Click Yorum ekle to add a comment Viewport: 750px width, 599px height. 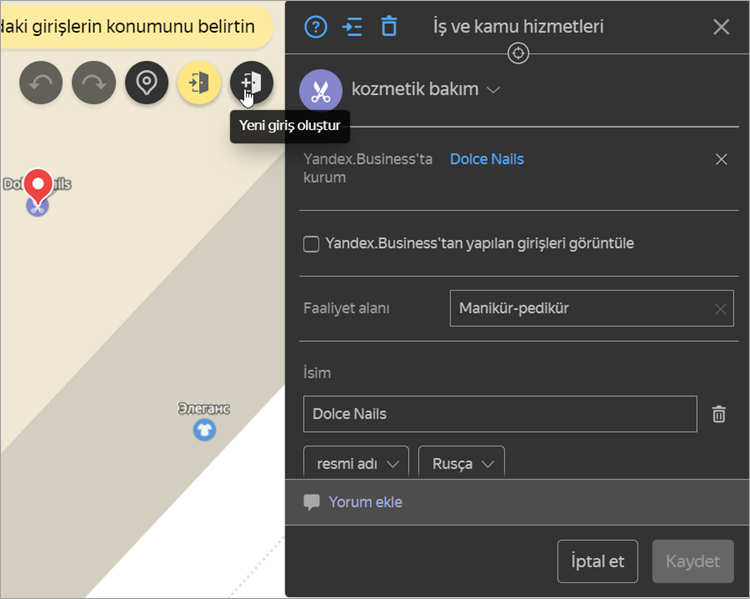click(365, 502)
